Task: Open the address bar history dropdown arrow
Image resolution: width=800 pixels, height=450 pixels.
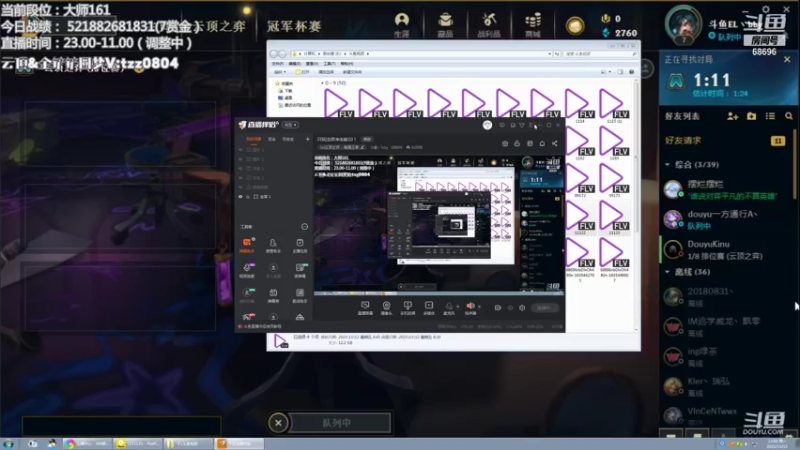Action: (x=549, y=54)
